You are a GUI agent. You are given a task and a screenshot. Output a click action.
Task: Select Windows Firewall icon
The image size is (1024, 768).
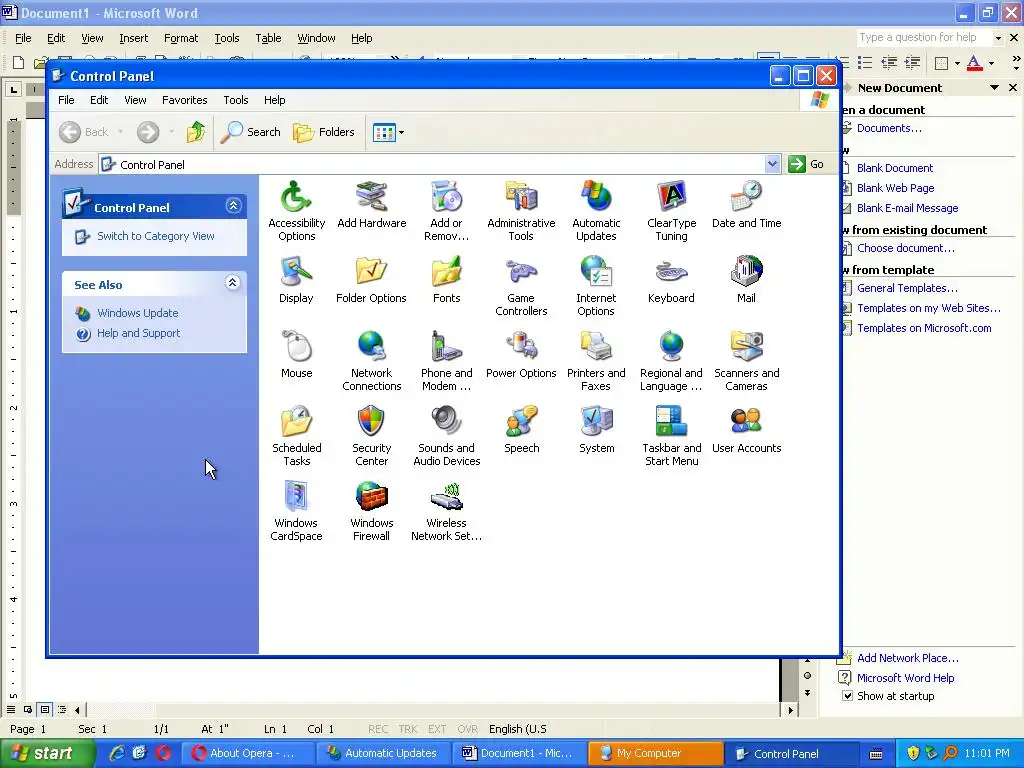click(372, 511)
